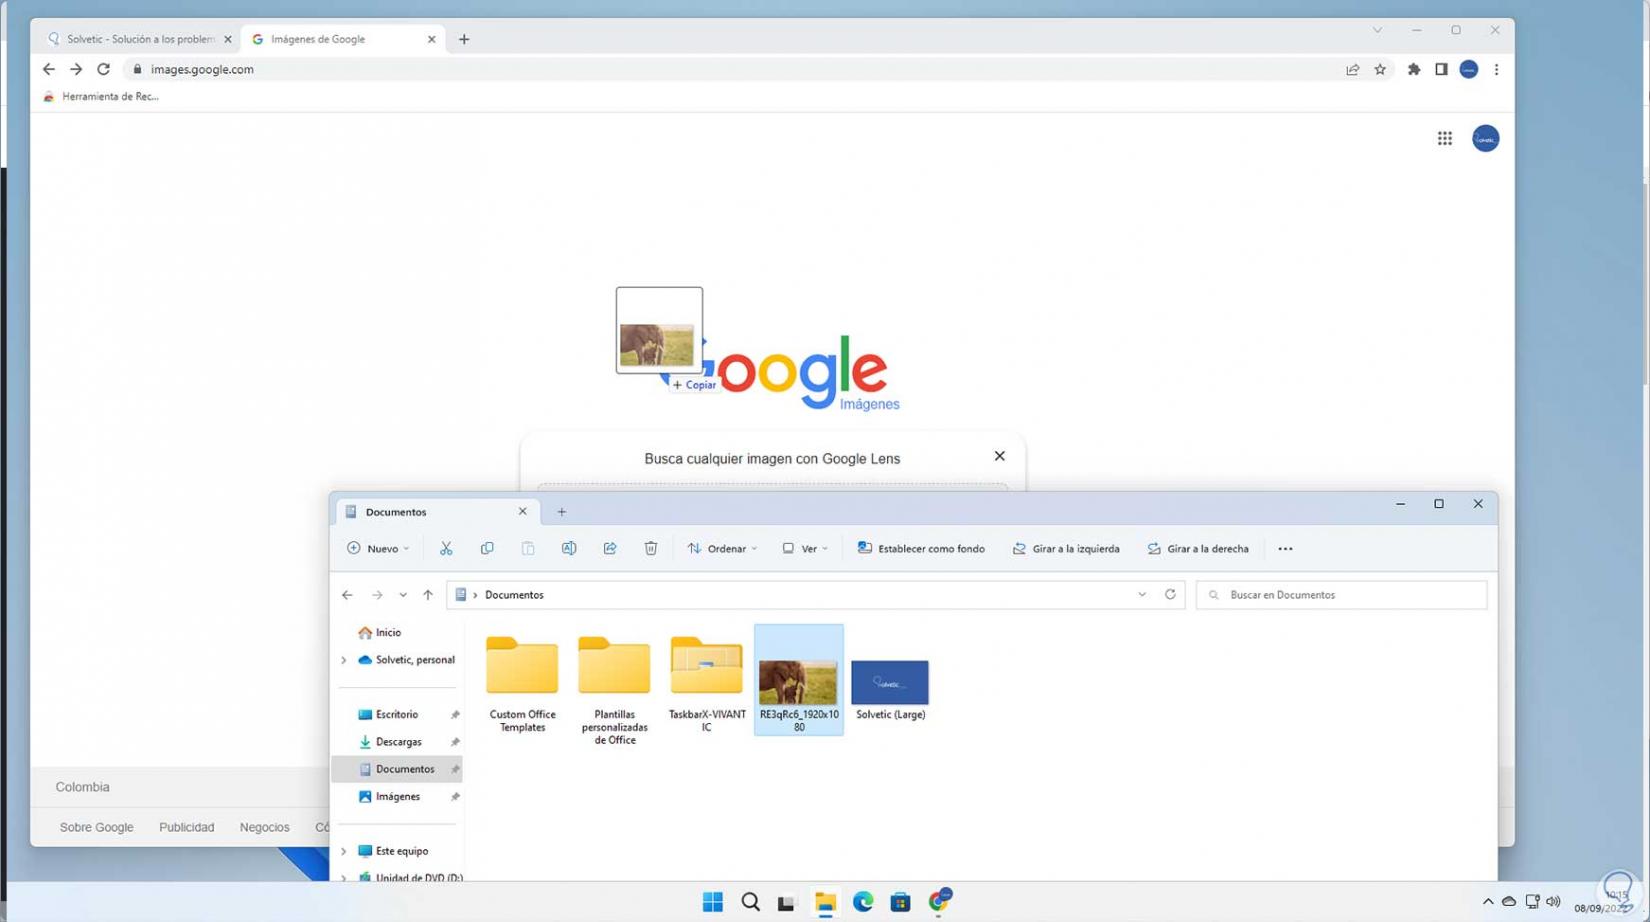Click the Rename icon in Explorer toolbar
1650x922 pixels.
(x=569, y=548)
